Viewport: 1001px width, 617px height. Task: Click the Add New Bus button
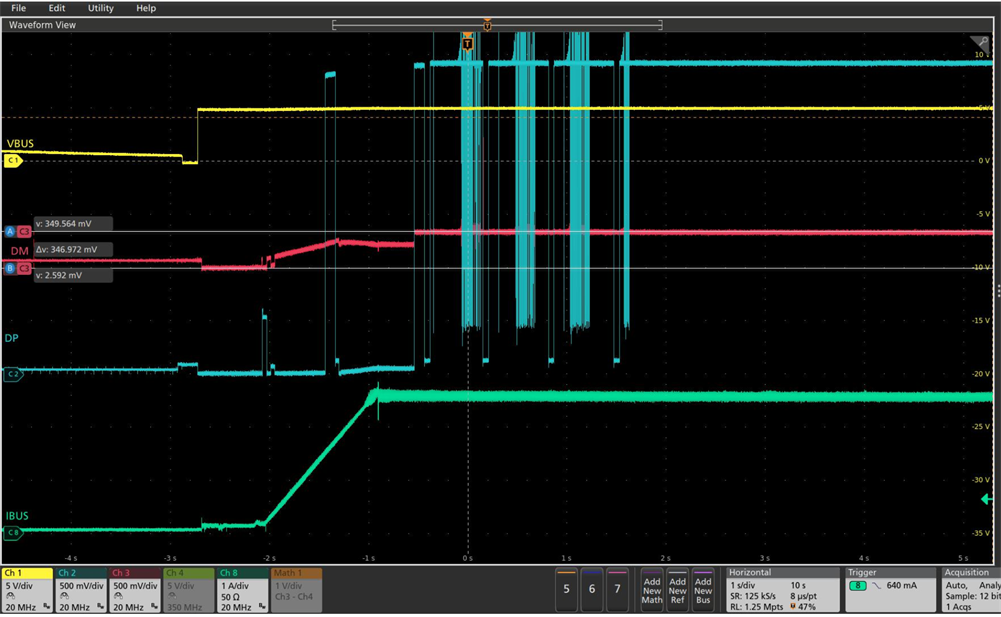coord(703,590)
